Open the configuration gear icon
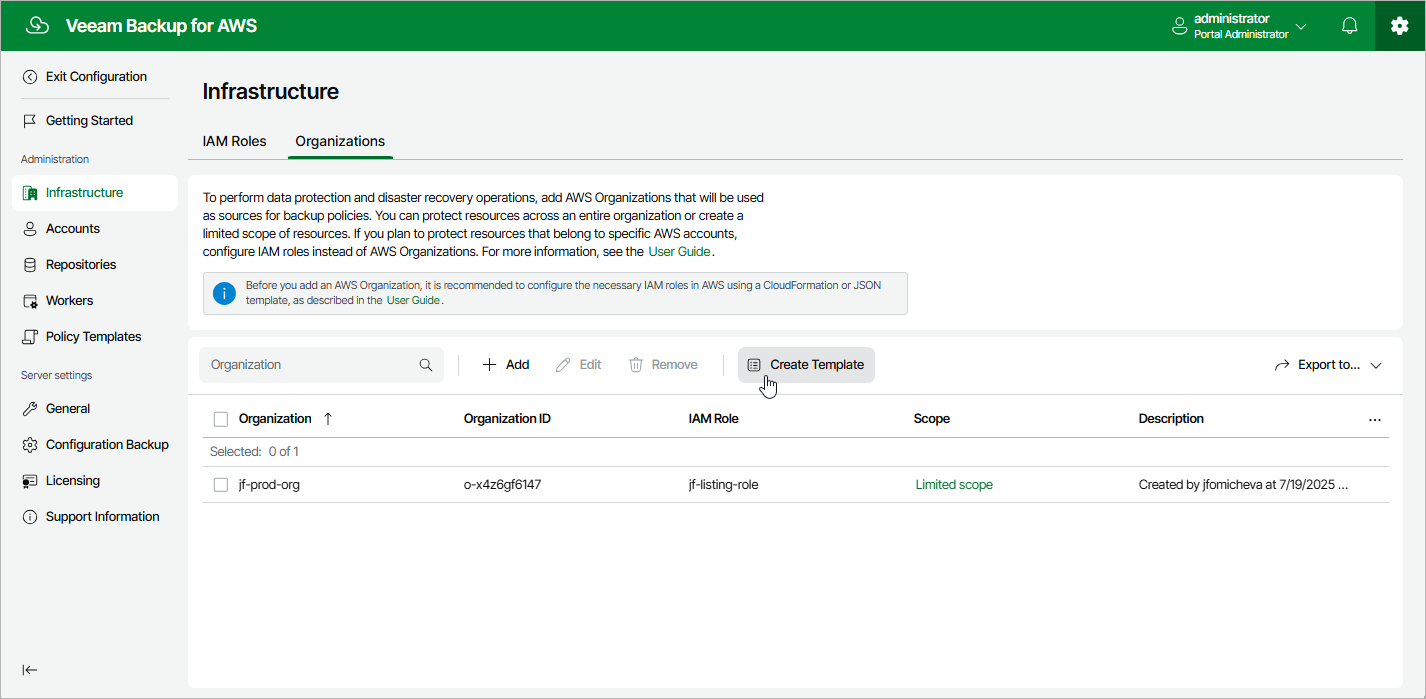Viewport: 1426px width, 699px height. (1399, 26)
